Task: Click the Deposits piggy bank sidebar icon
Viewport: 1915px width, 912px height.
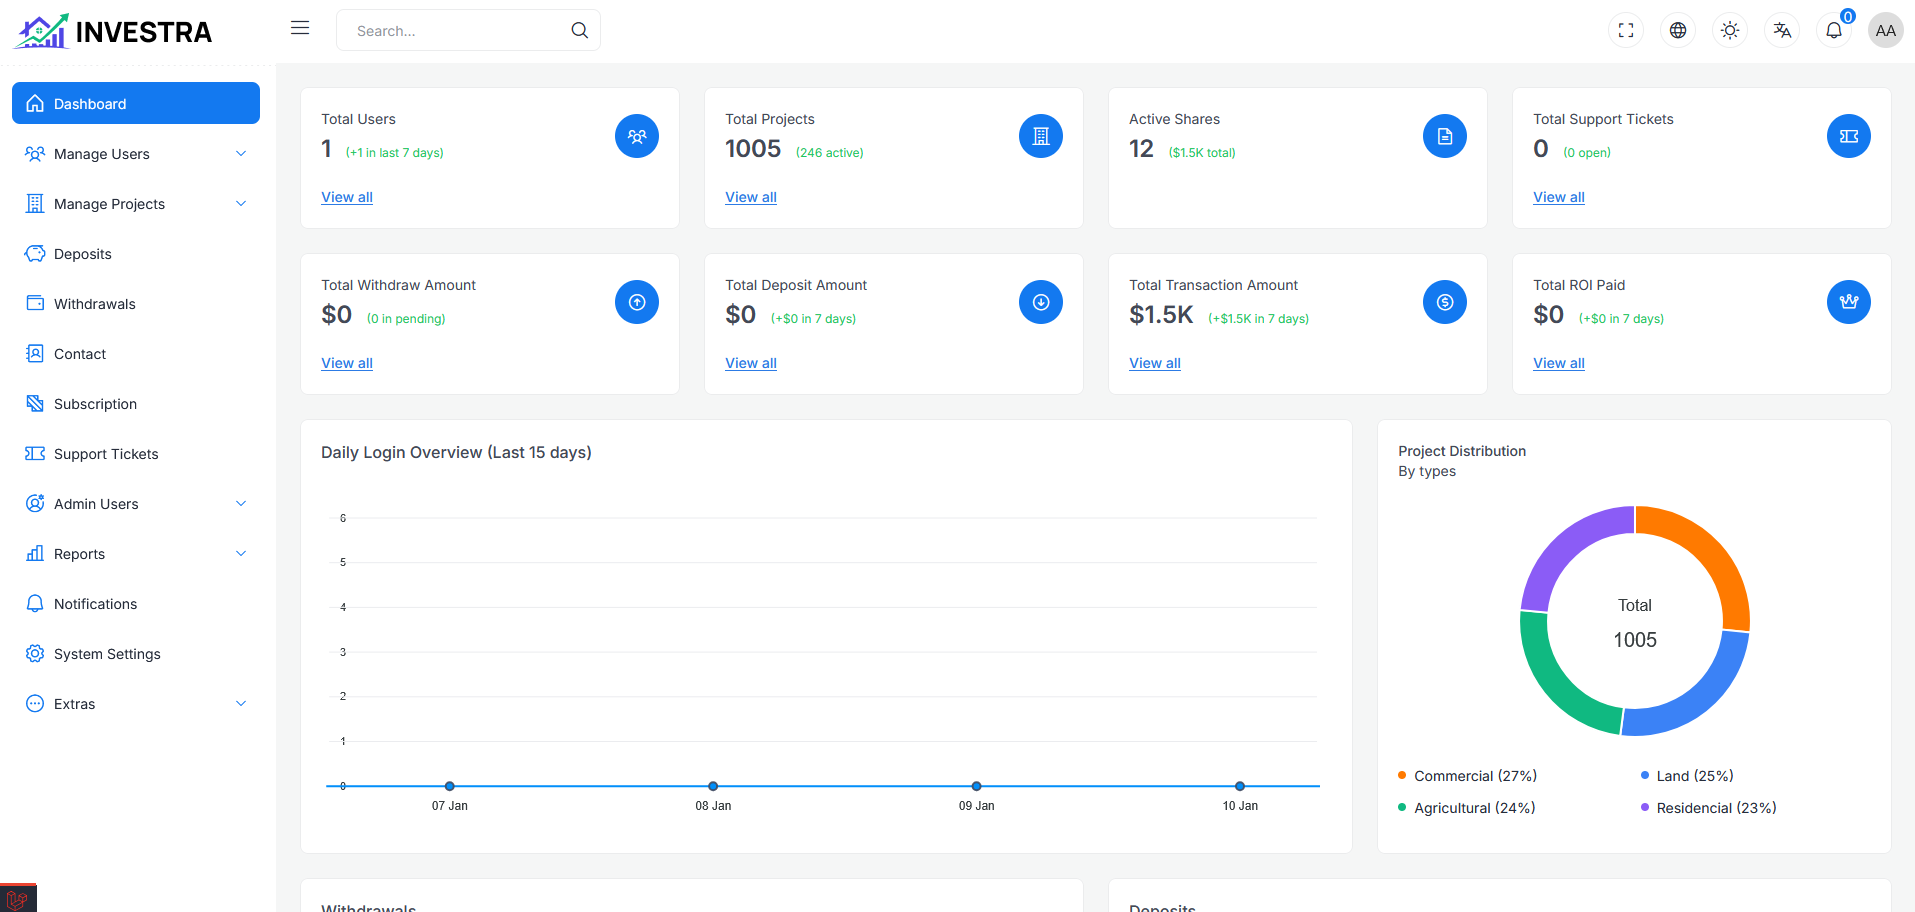Action: [x=35, y=253]
